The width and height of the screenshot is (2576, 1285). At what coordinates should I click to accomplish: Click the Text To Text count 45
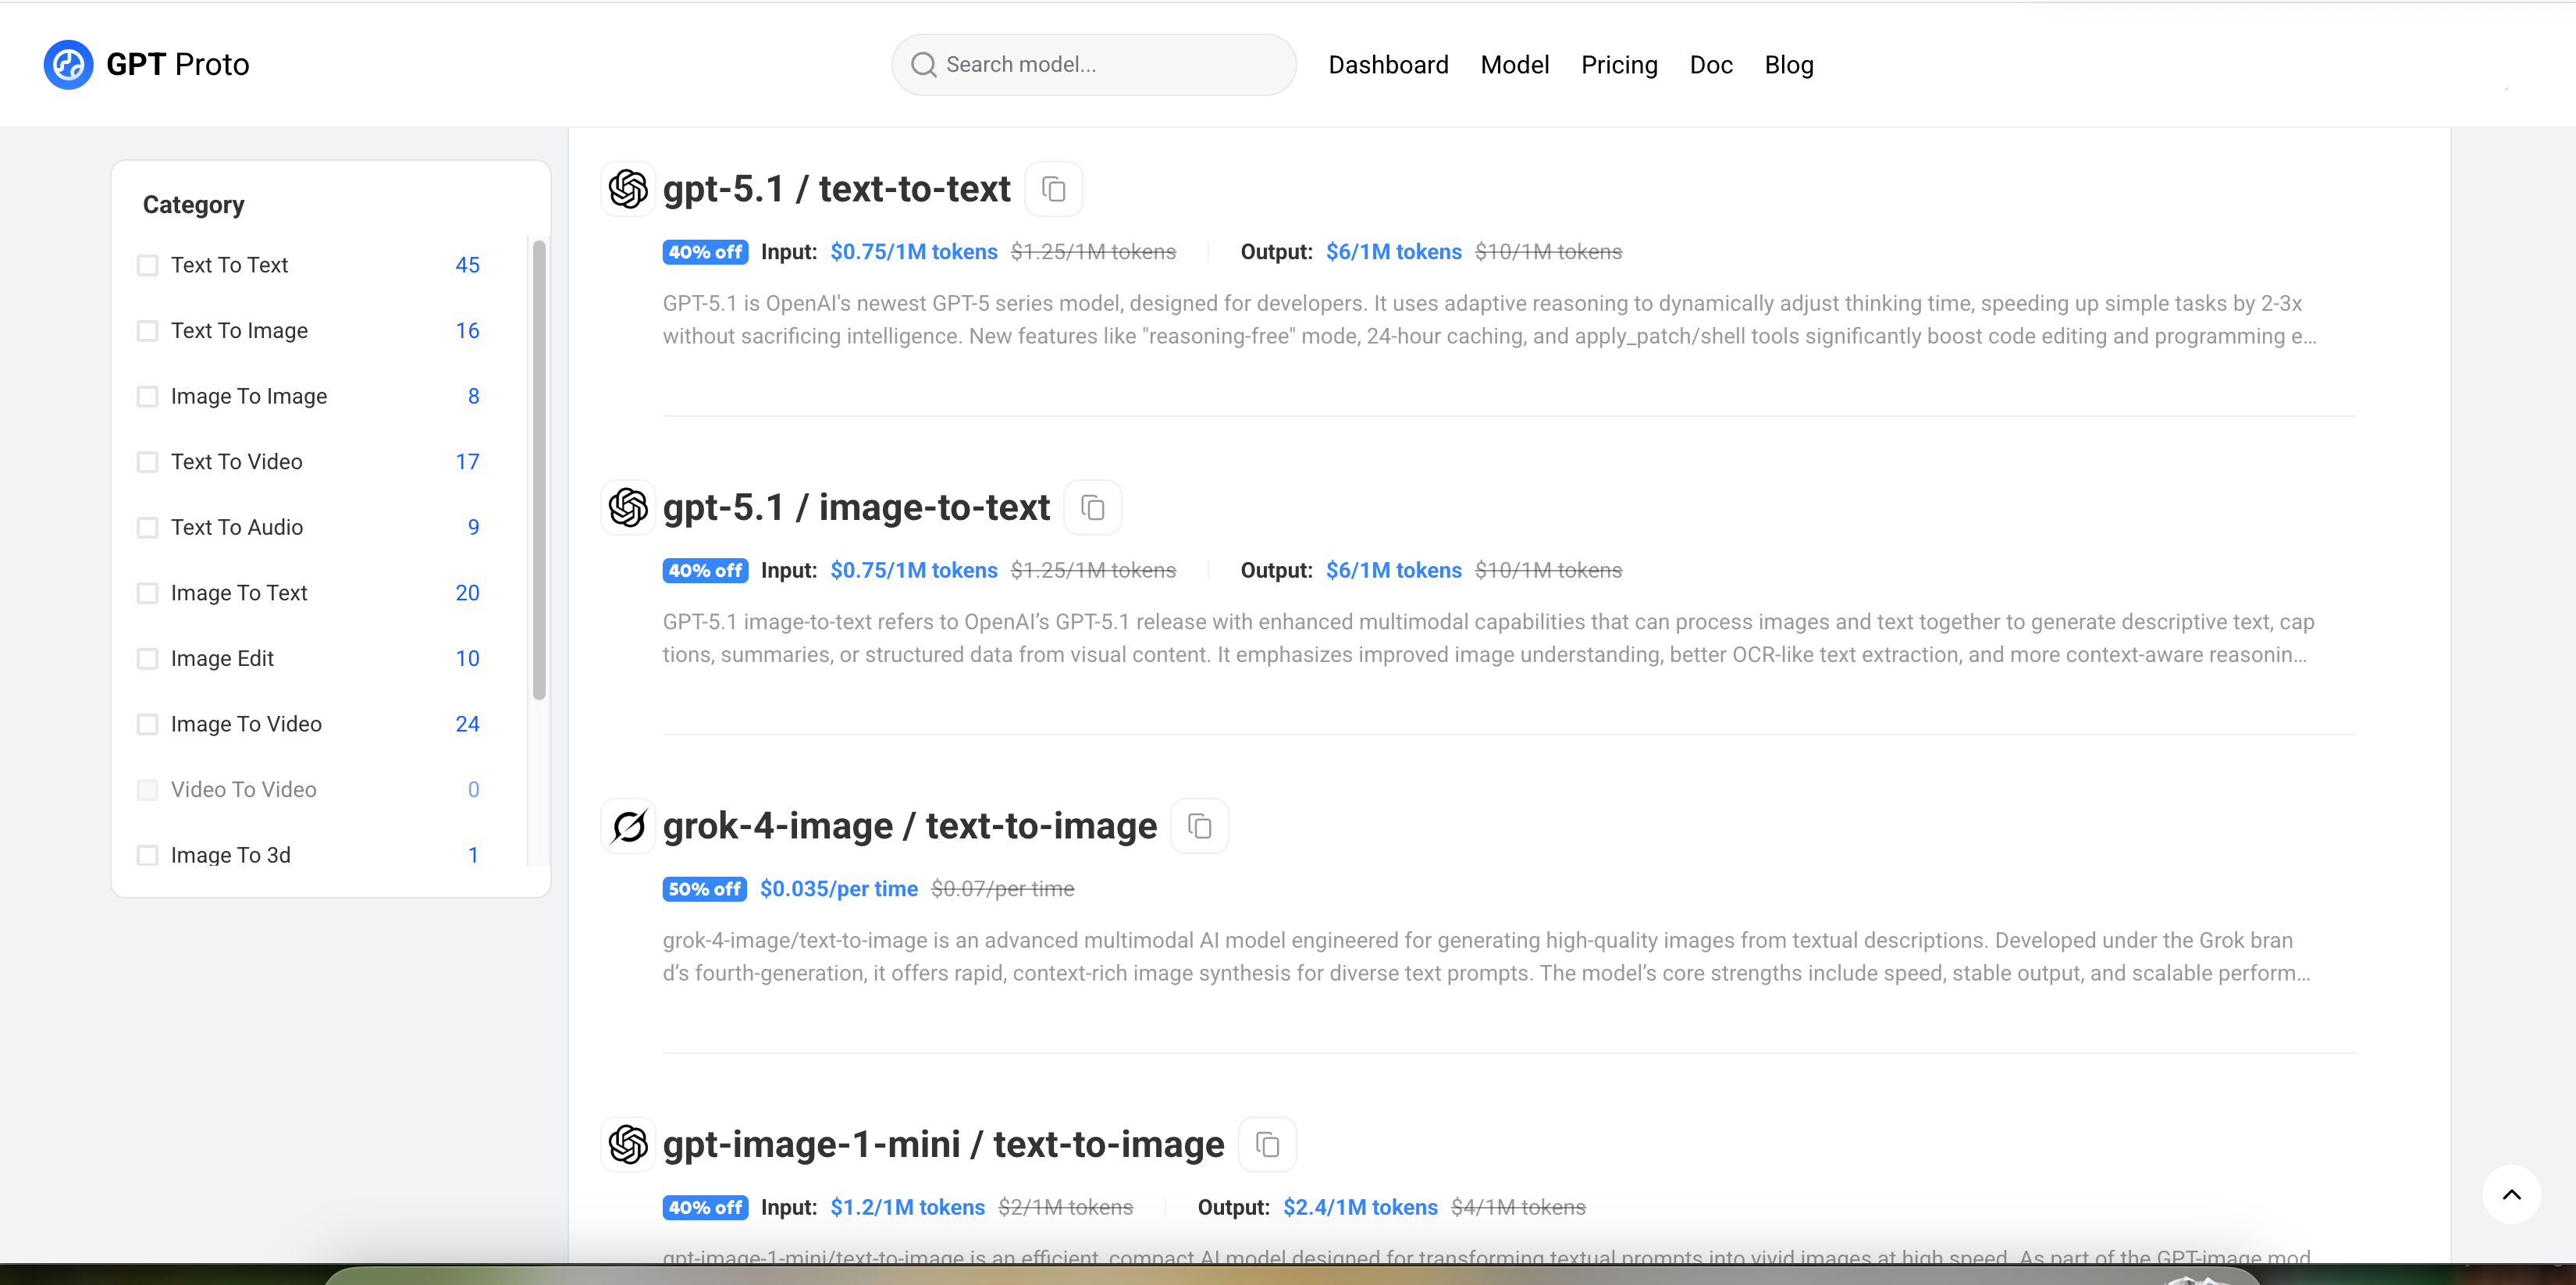pyautogui.click(x=467, y=265)
